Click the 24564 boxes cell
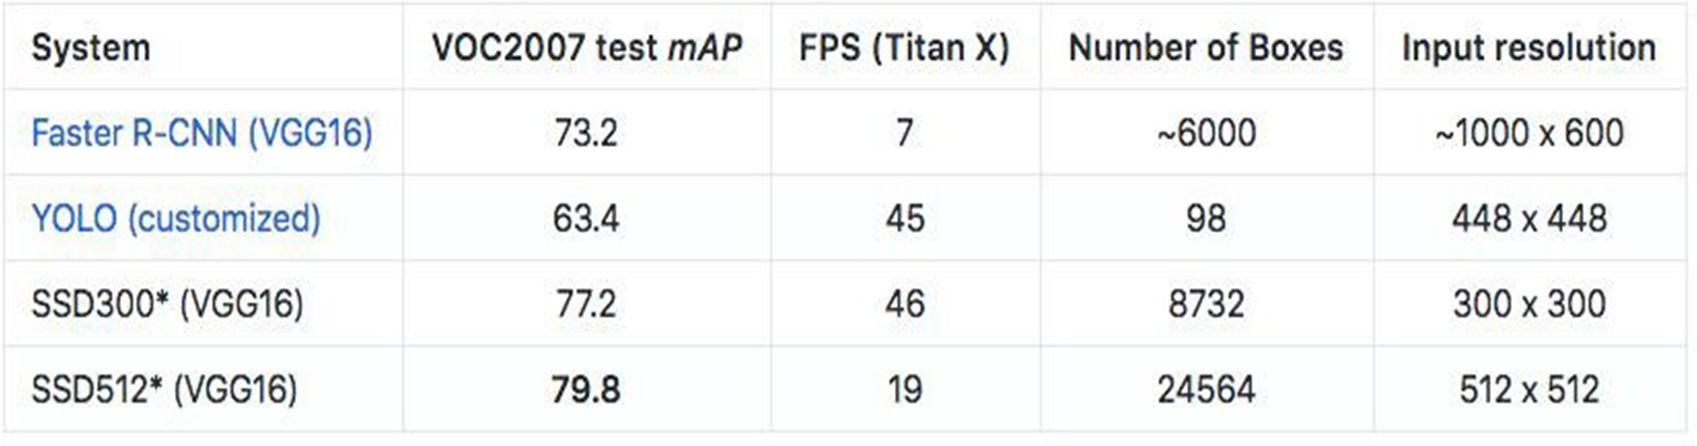The image size is (1697, 446). (x=1206, y=389)
